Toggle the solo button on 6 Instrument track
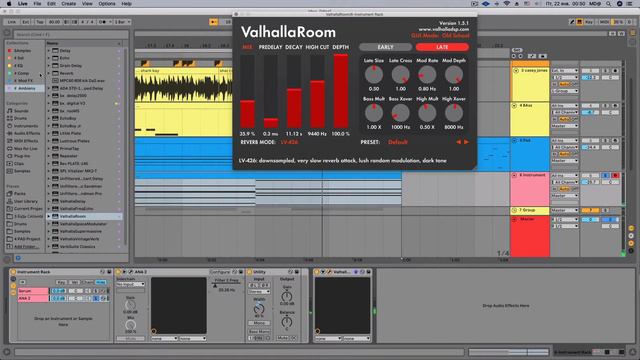This screenshot has width=640, height=360. coord(606,176)
